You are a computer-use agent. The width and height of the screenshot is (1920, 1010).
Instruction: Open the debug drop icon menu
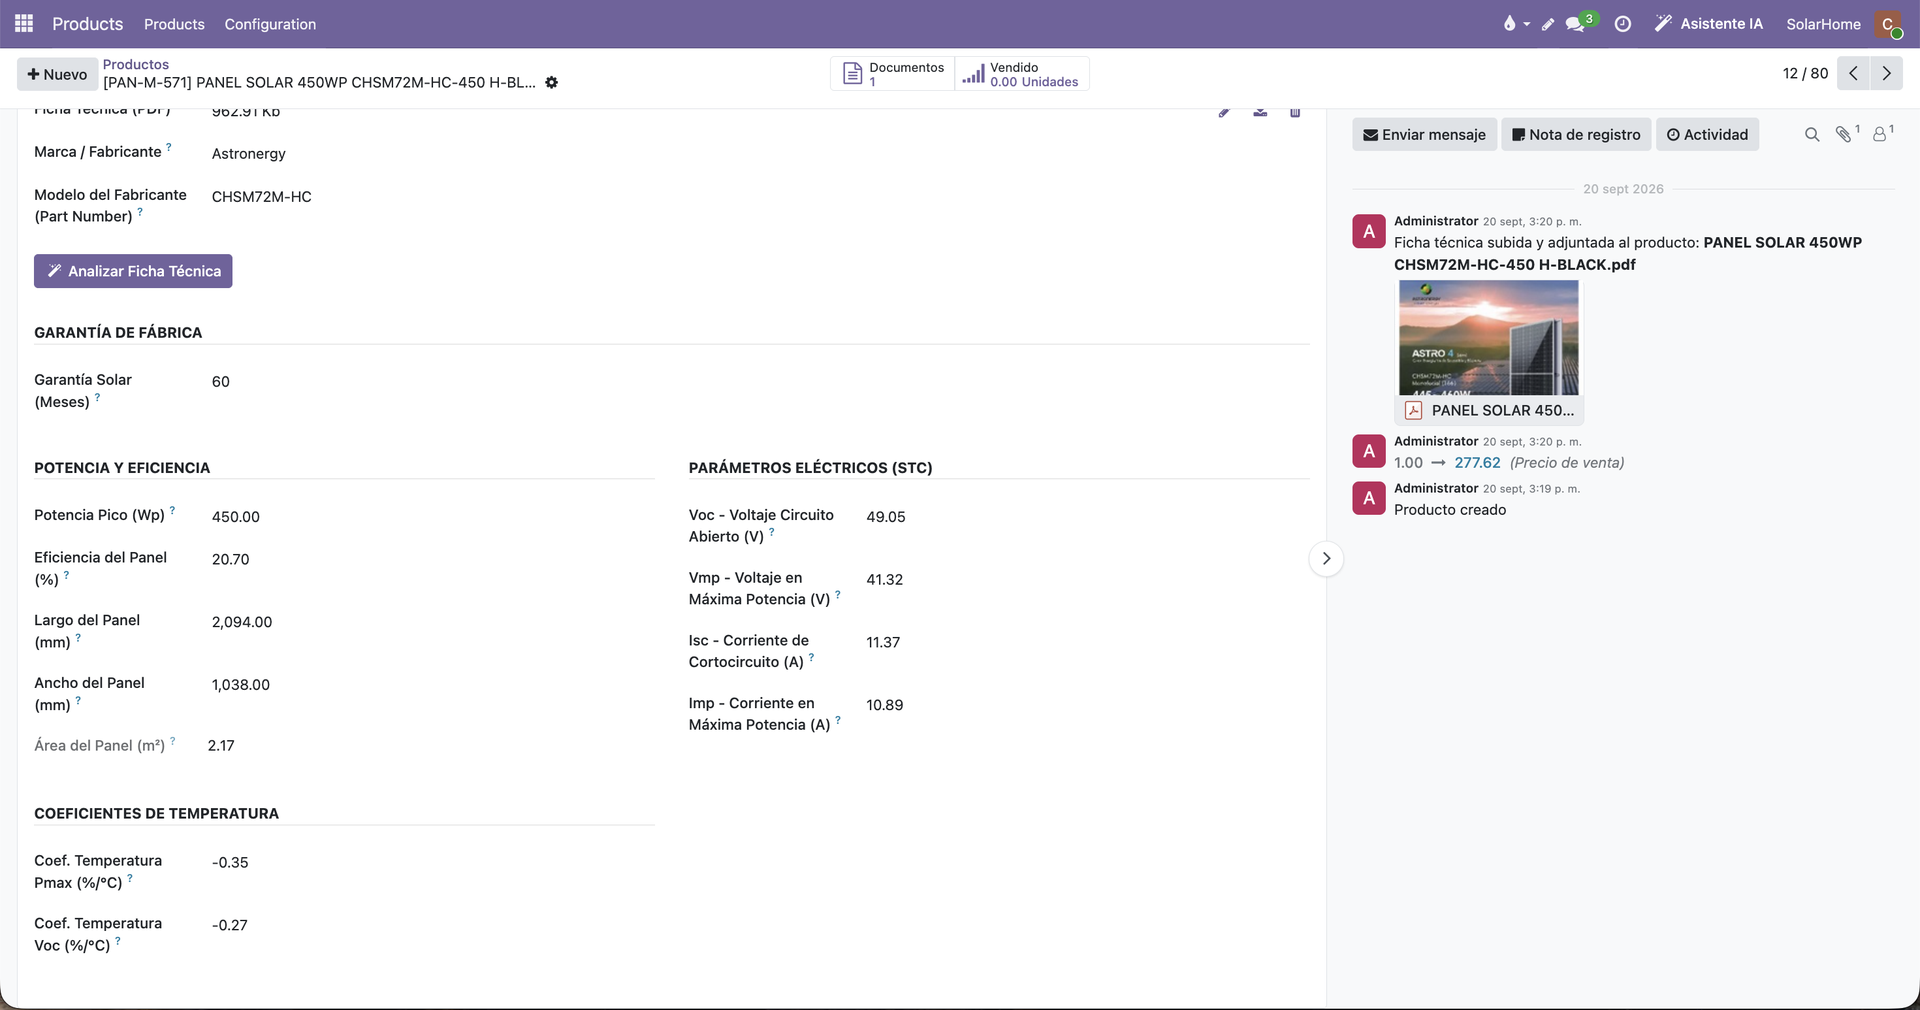point(1515,24)
